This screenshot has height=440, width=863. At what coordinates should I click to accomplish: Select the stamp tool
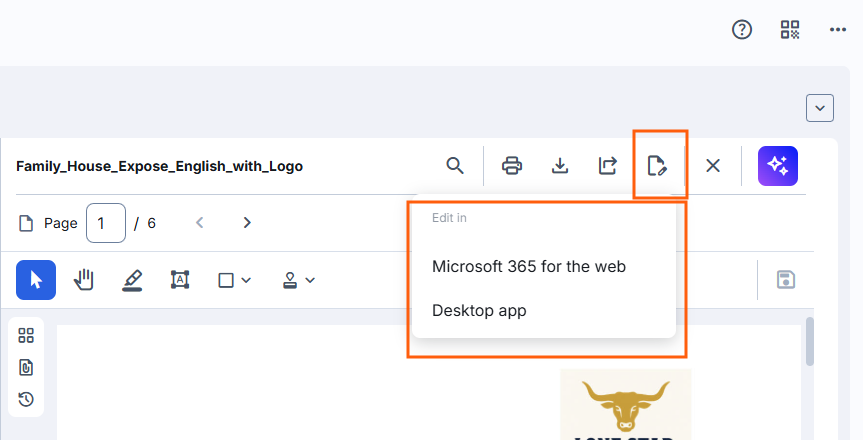click(x=290, y=280)
